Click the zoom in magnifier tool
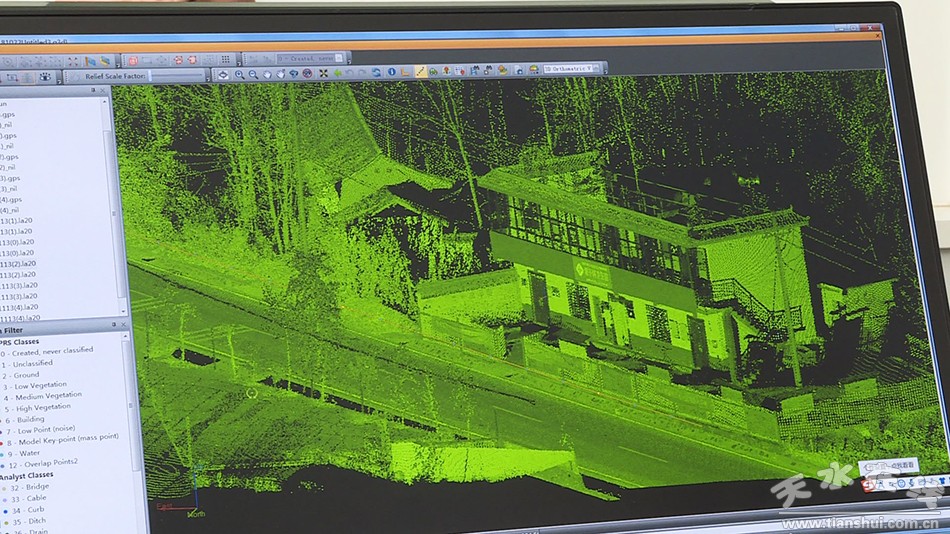The height and width of the screenshot is (534, 950). [240, 75]
